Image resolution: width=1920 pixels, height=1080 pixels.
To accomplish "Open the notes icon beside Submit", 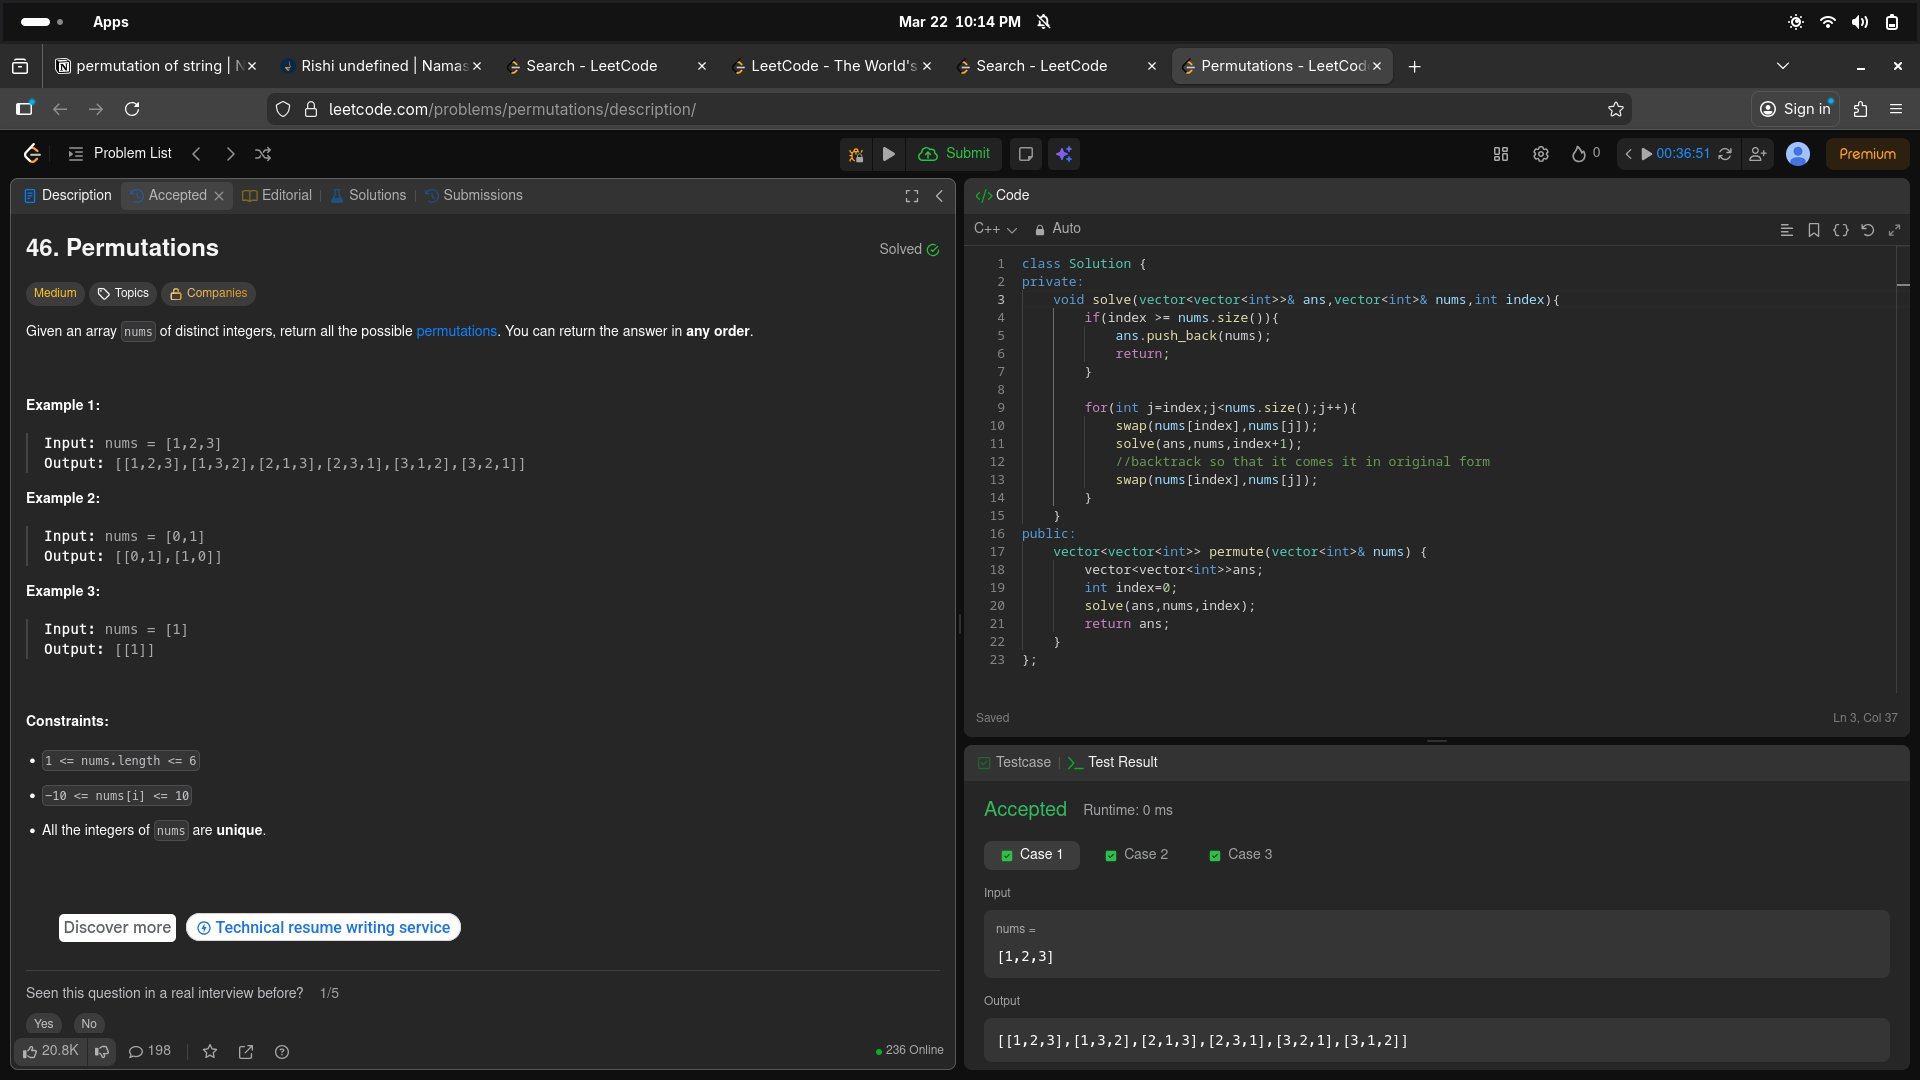I will pos(1025,154).
